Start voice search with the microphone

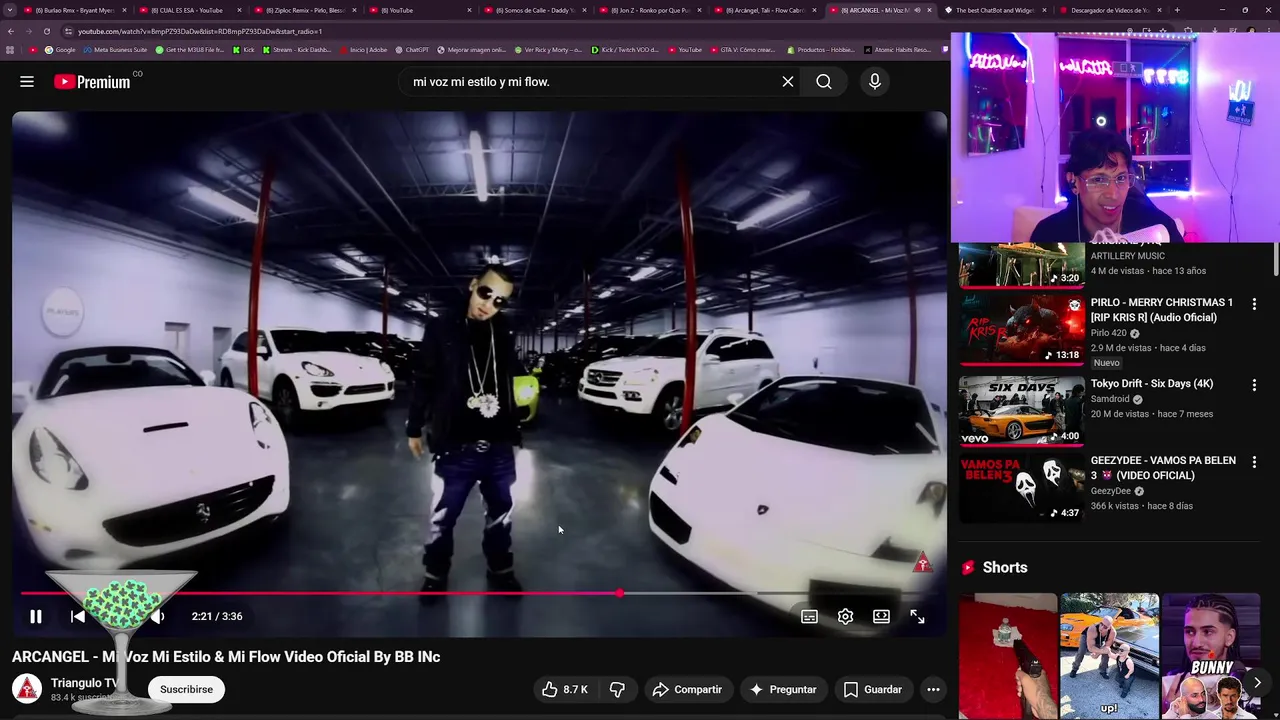pyautogui.click(x=875, y=82)
